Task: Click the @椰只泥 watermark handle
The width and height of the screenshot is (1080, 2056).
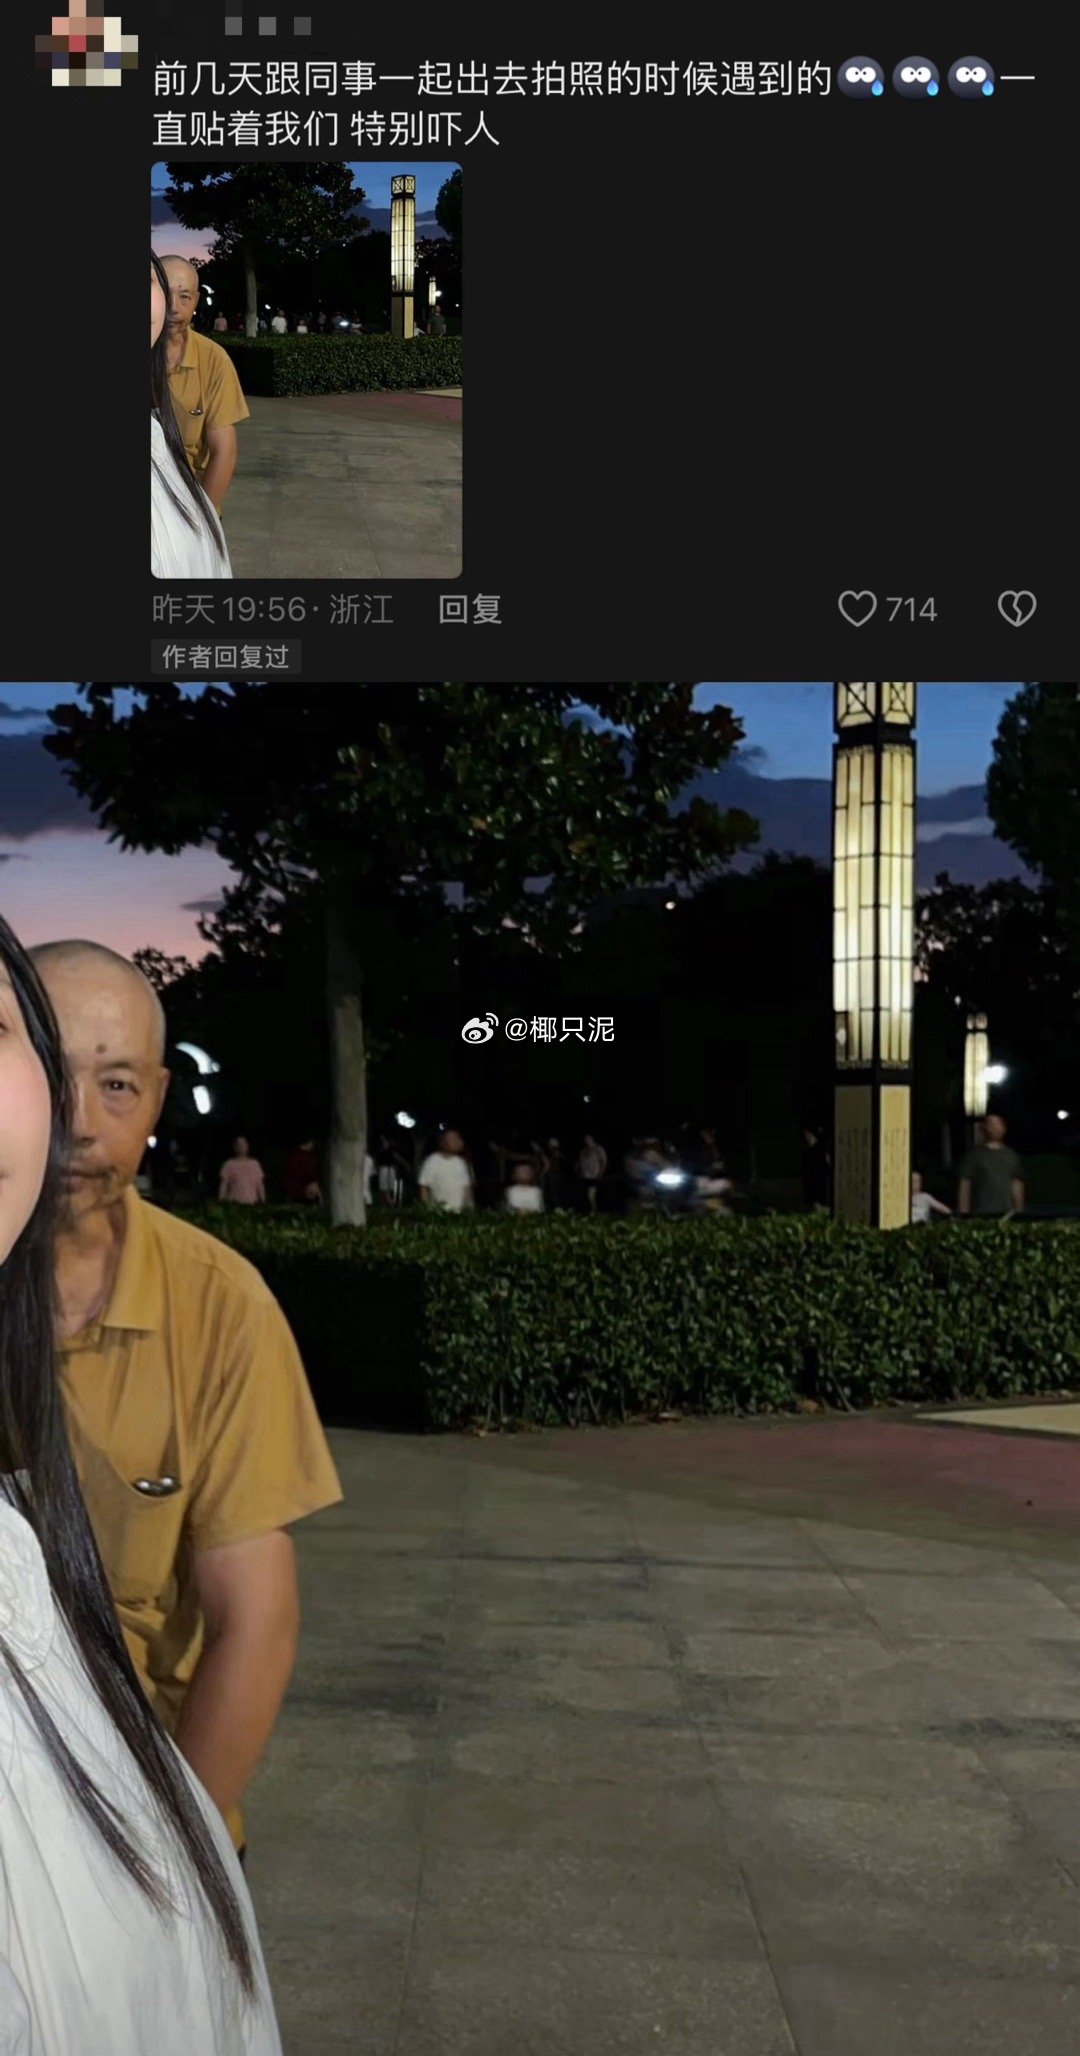Action: tap(559, 1029)
